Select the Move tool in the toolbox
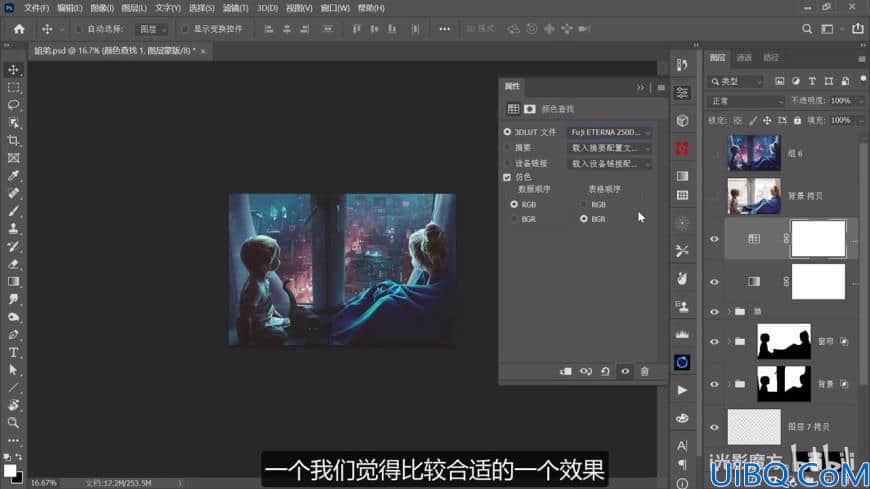Viewport: 870px width, 489px height. 13,70
